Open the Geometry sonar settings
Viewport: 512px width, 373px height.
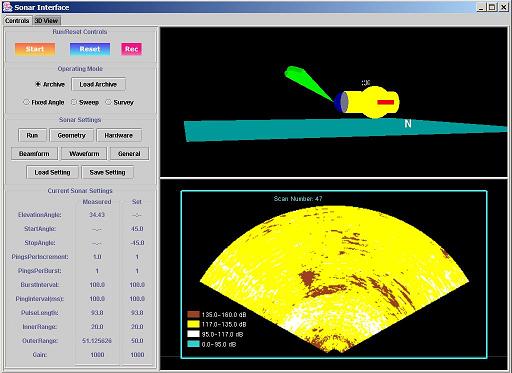tap(72, 135)
